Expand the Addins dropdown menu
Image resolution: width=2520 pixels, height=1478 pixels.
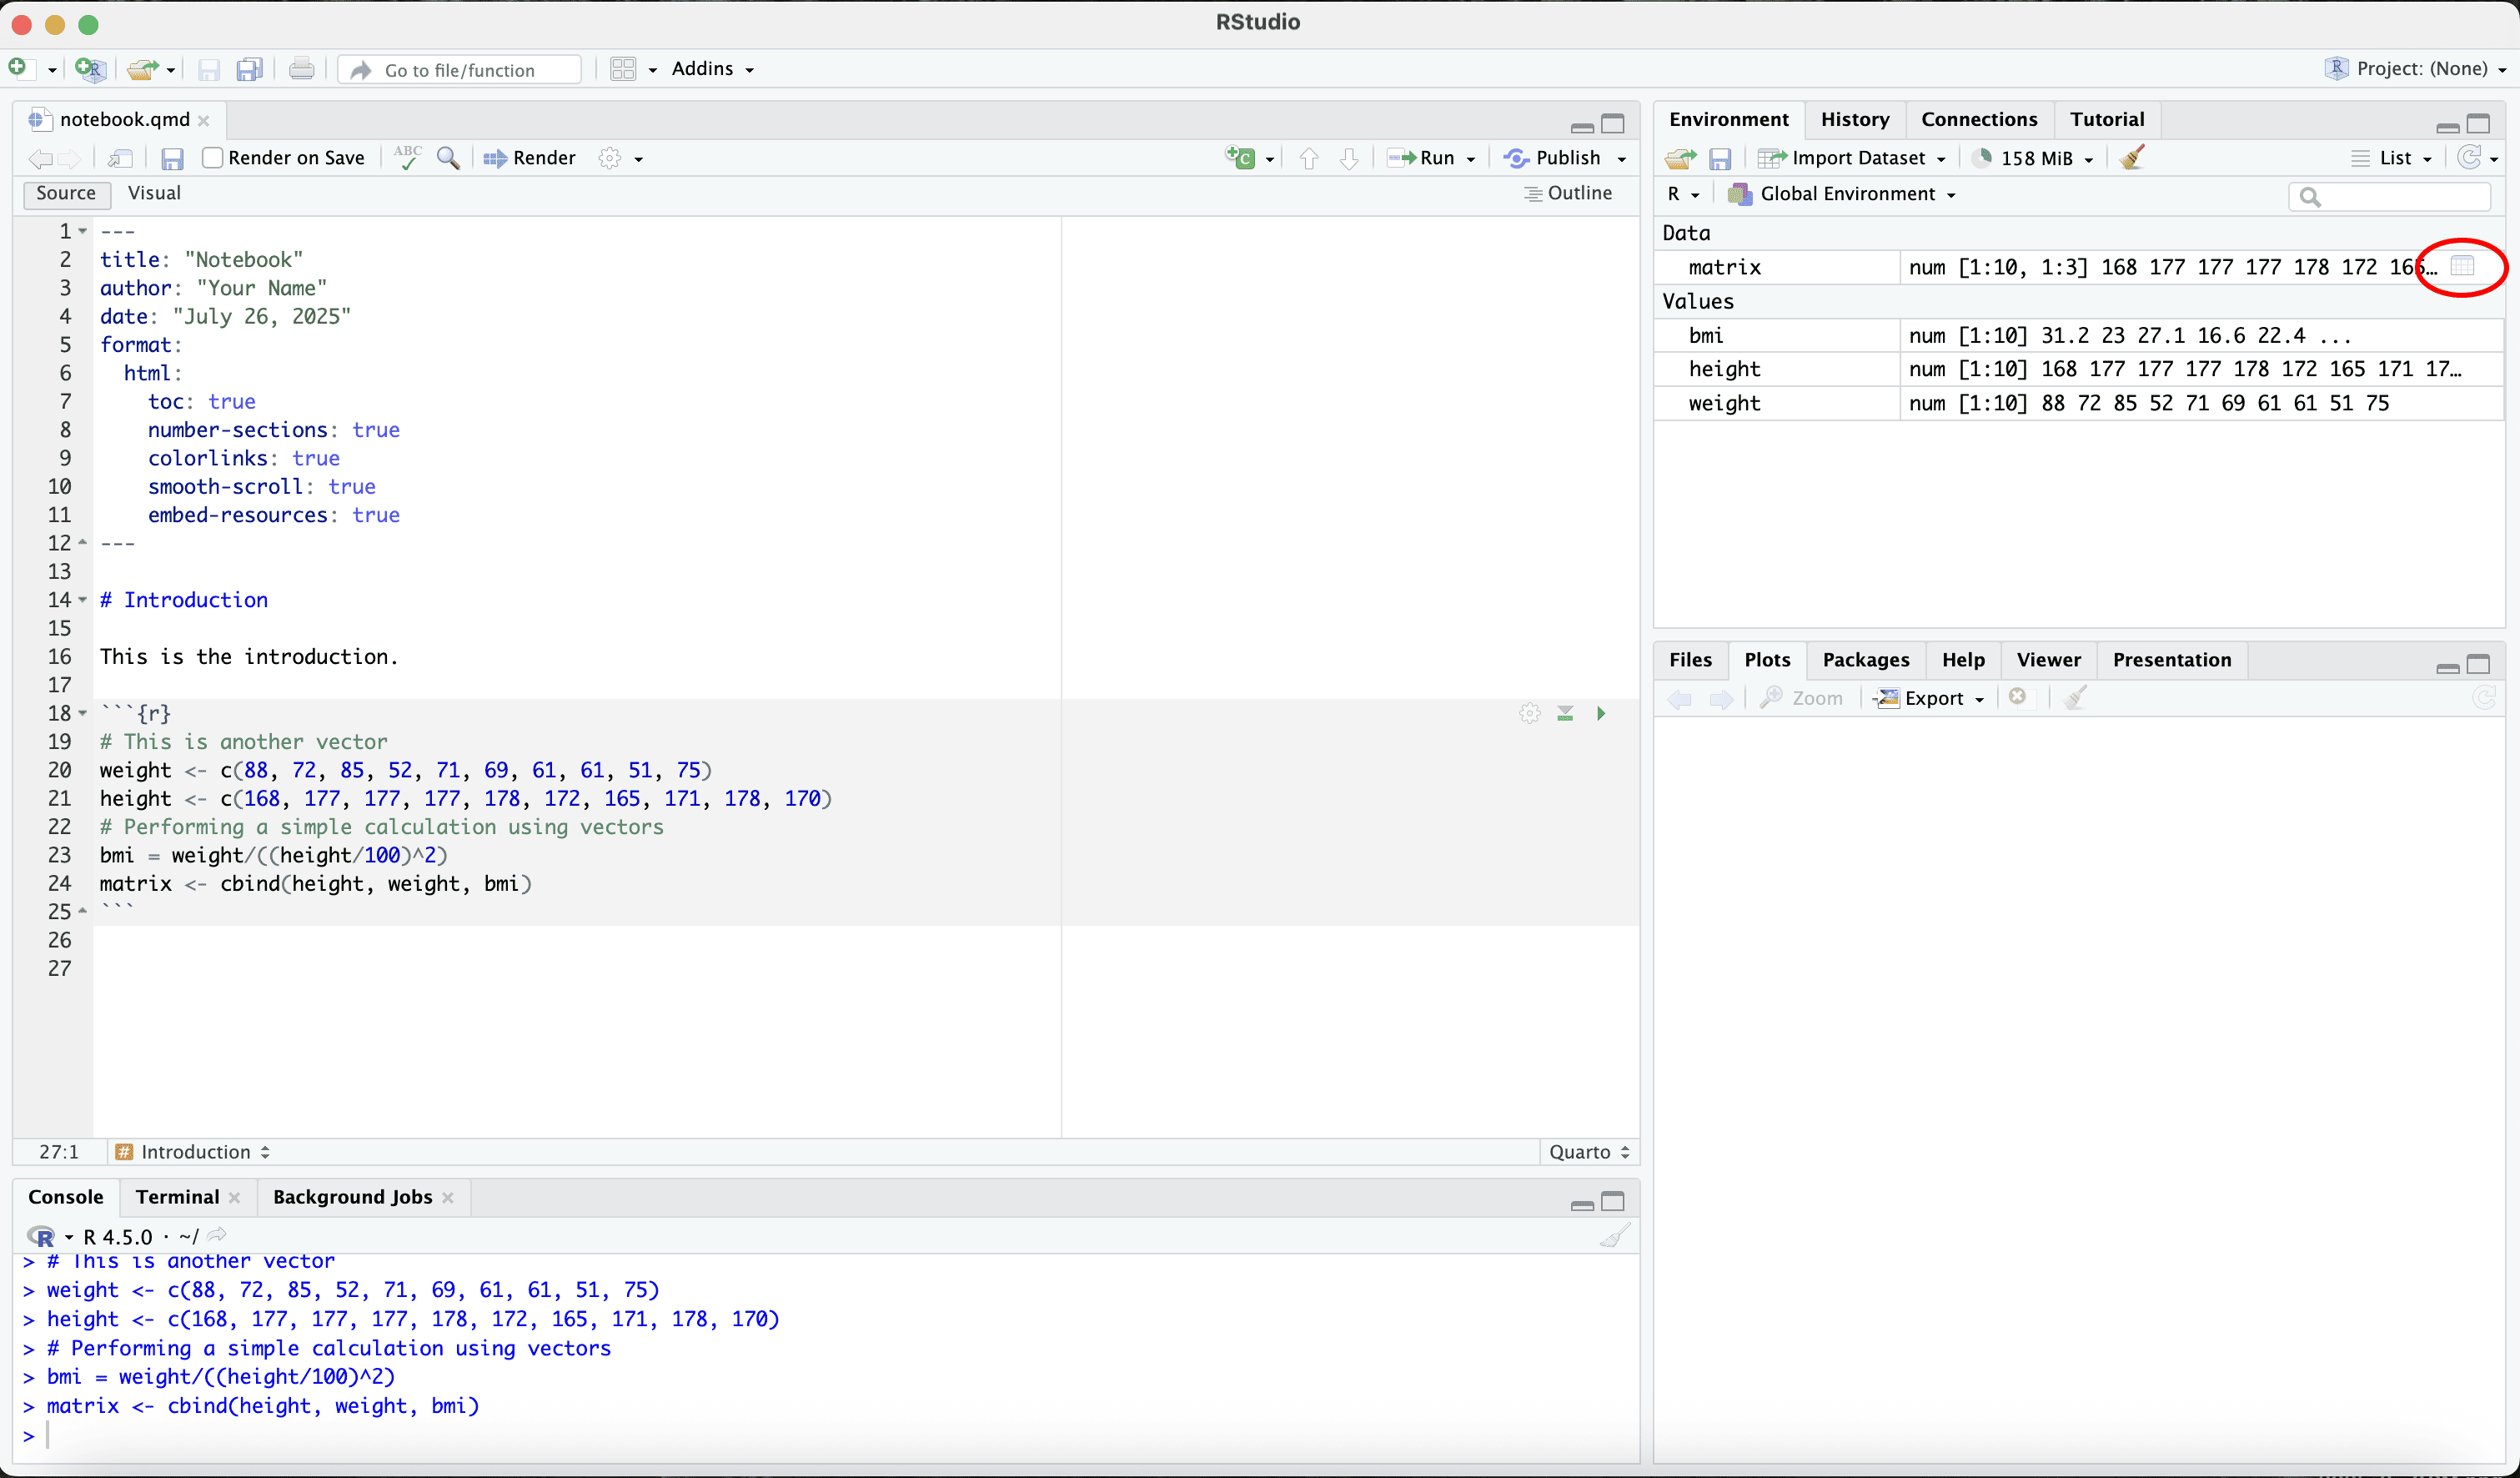tap(712, 69)
